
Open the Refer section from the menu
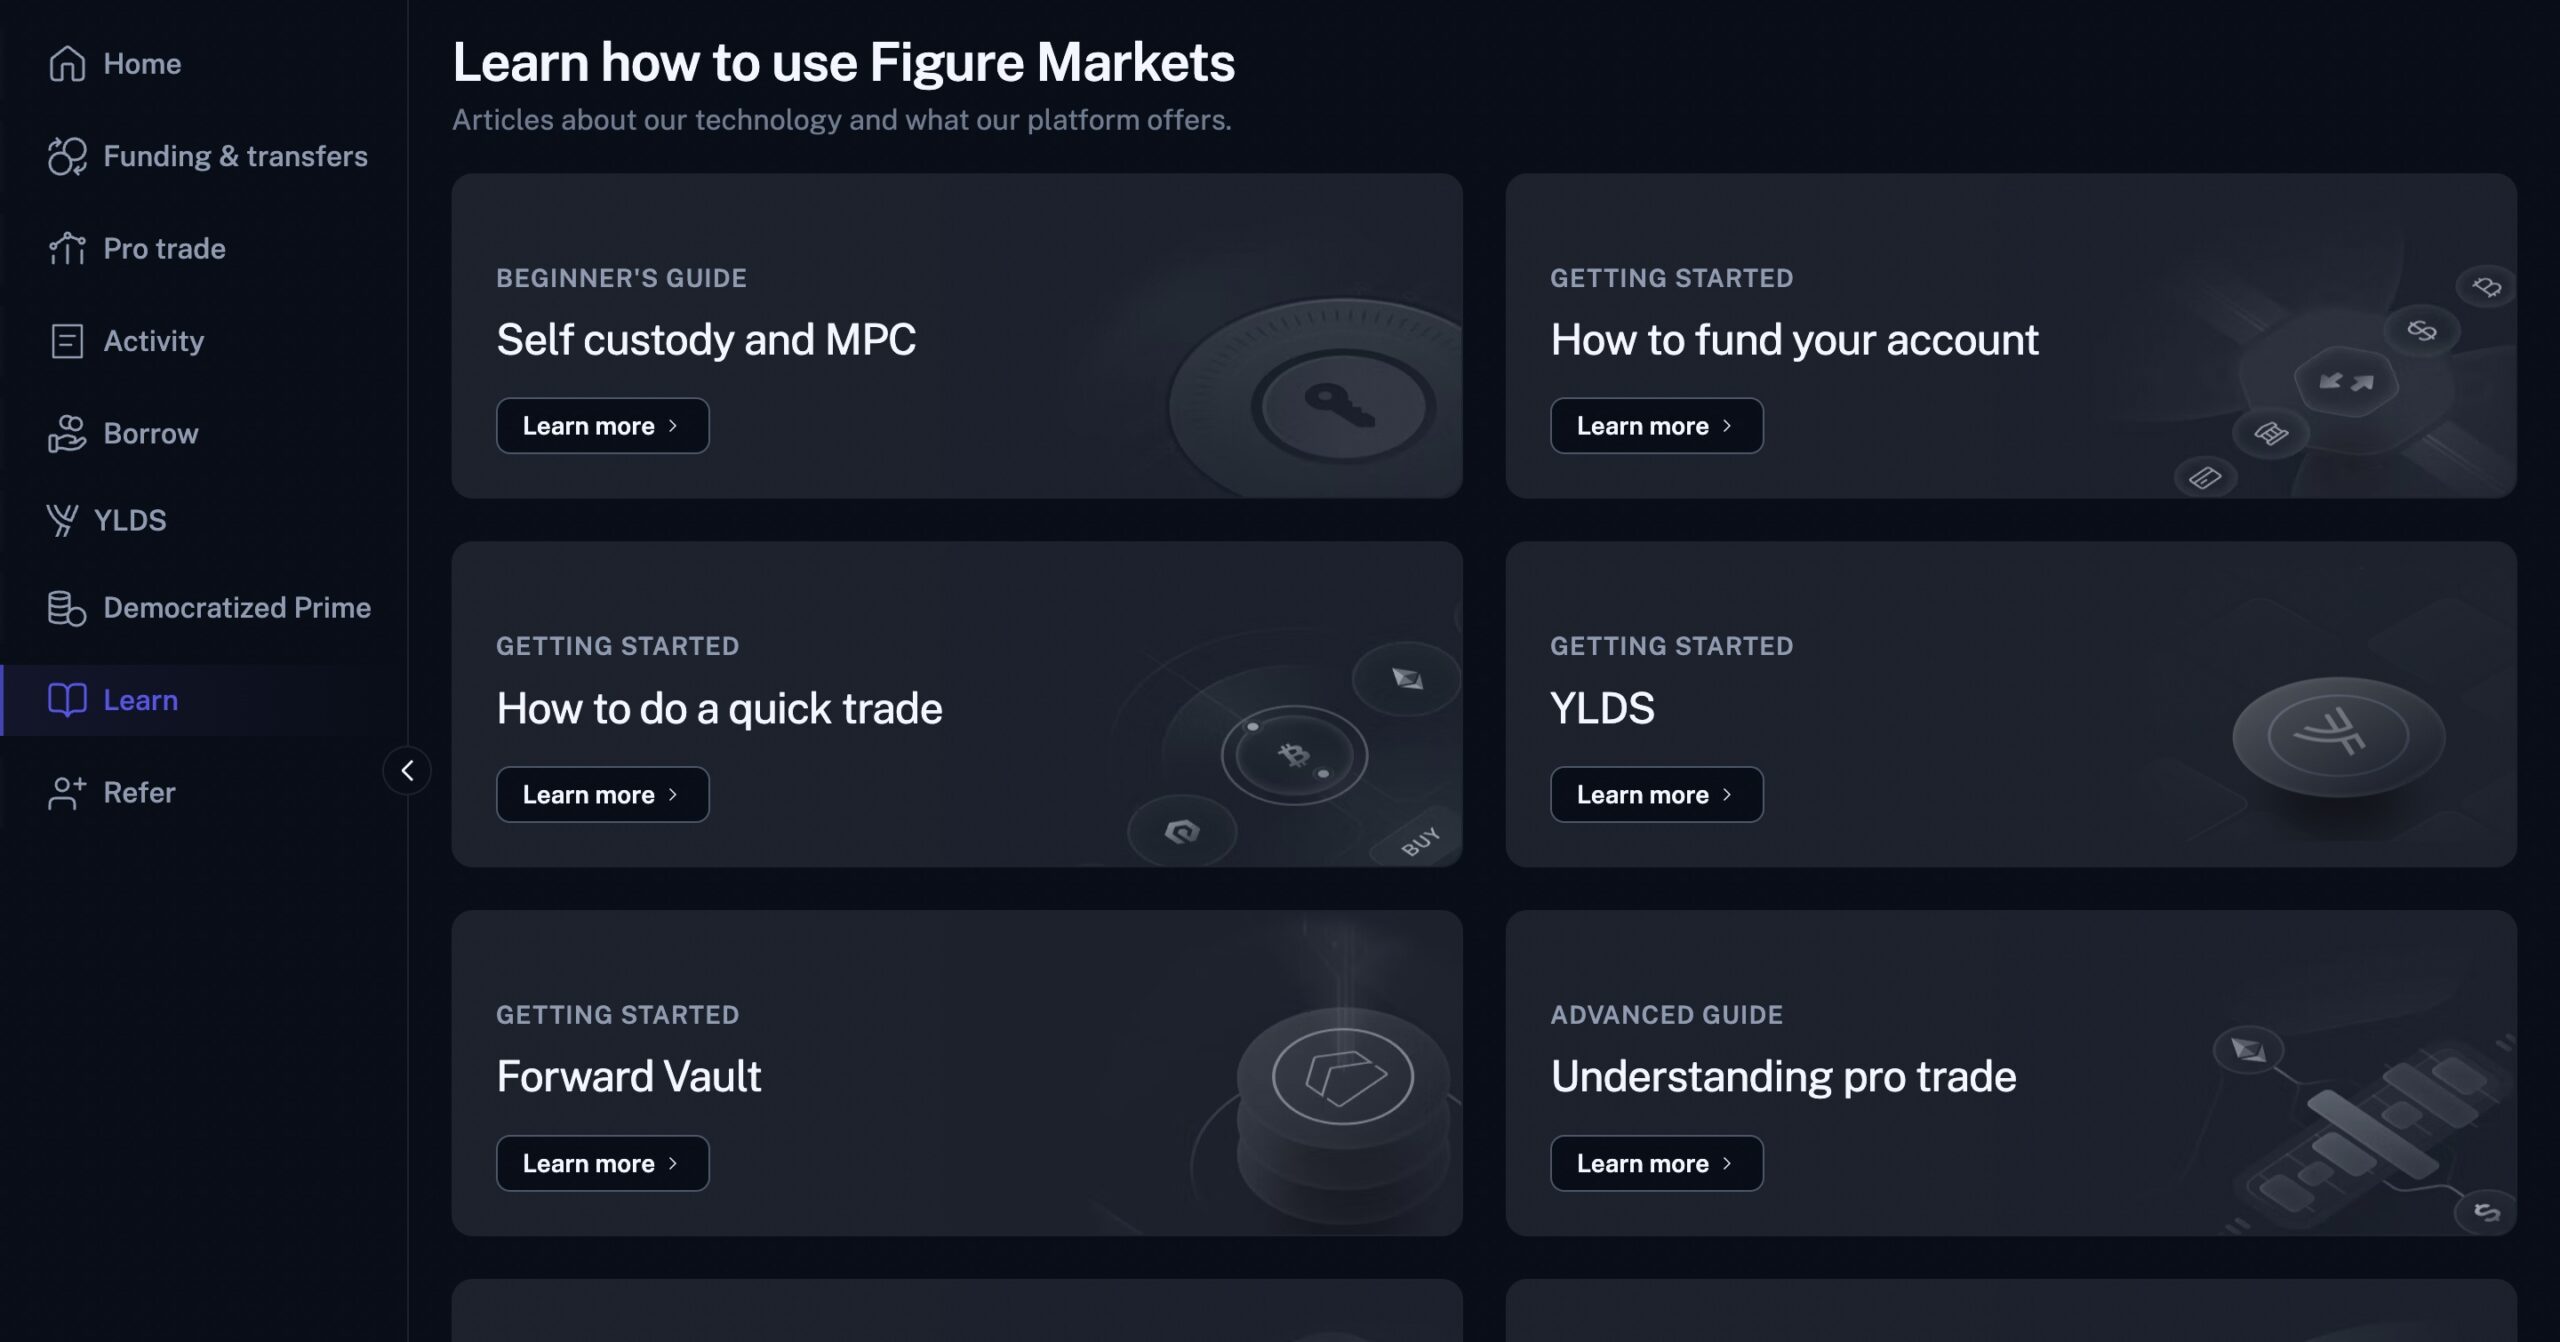[139, 792]
